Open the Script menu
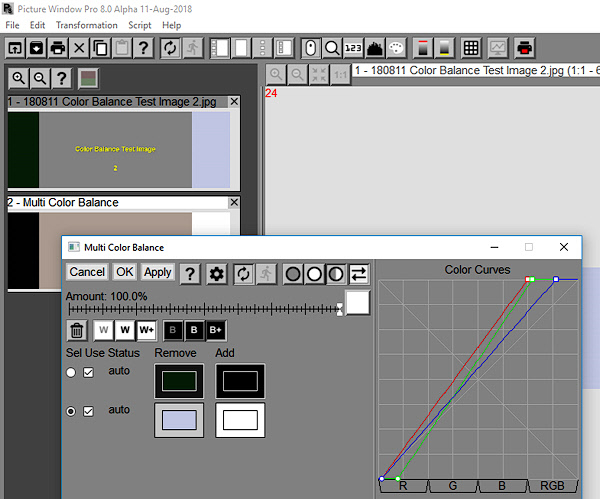Viewport: 600px width, 499px height. pyautogui.click(x=140, y=25)
